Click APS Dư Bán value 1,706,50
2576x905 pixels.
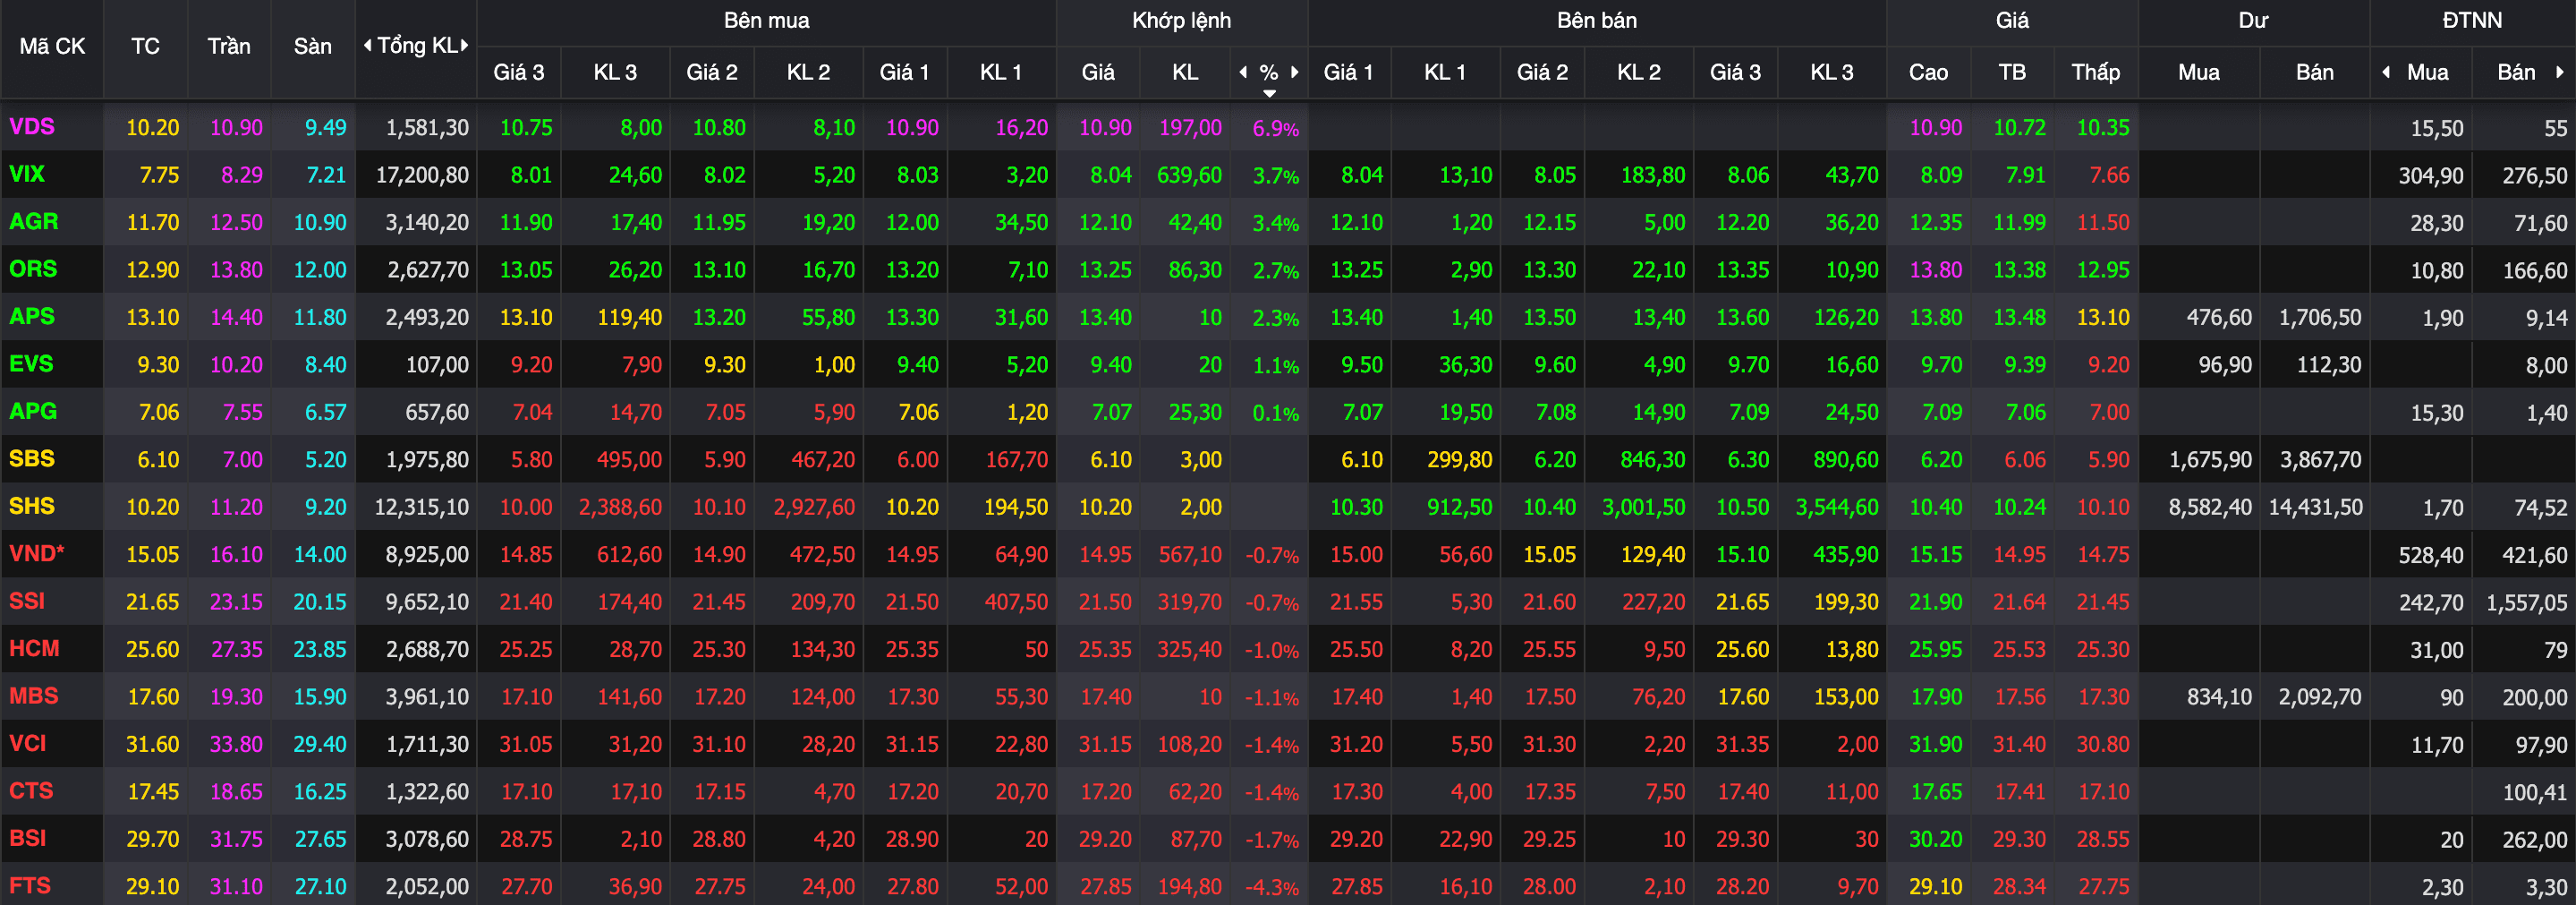[2320, 318]
